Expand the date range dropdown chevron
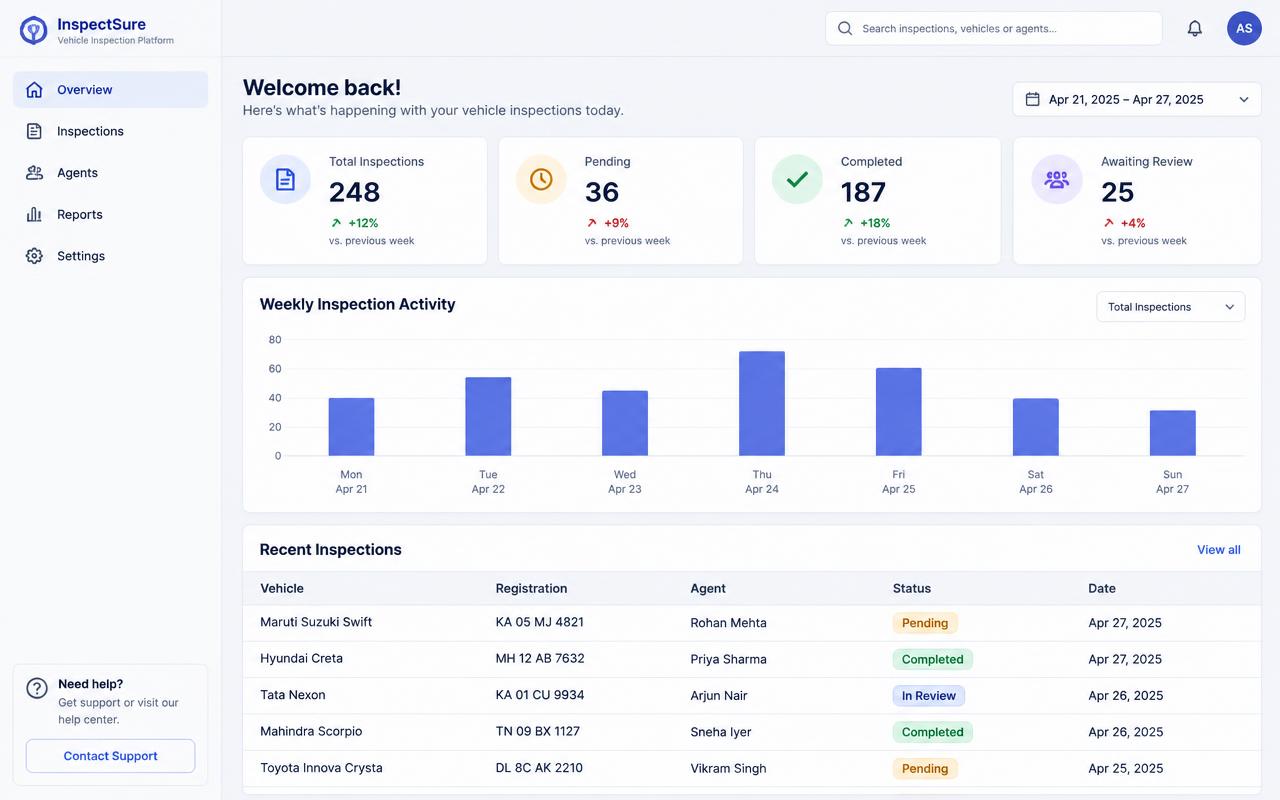This screenshot has width=1280, height=800. pyautogui.click(x=1244, y=99)
